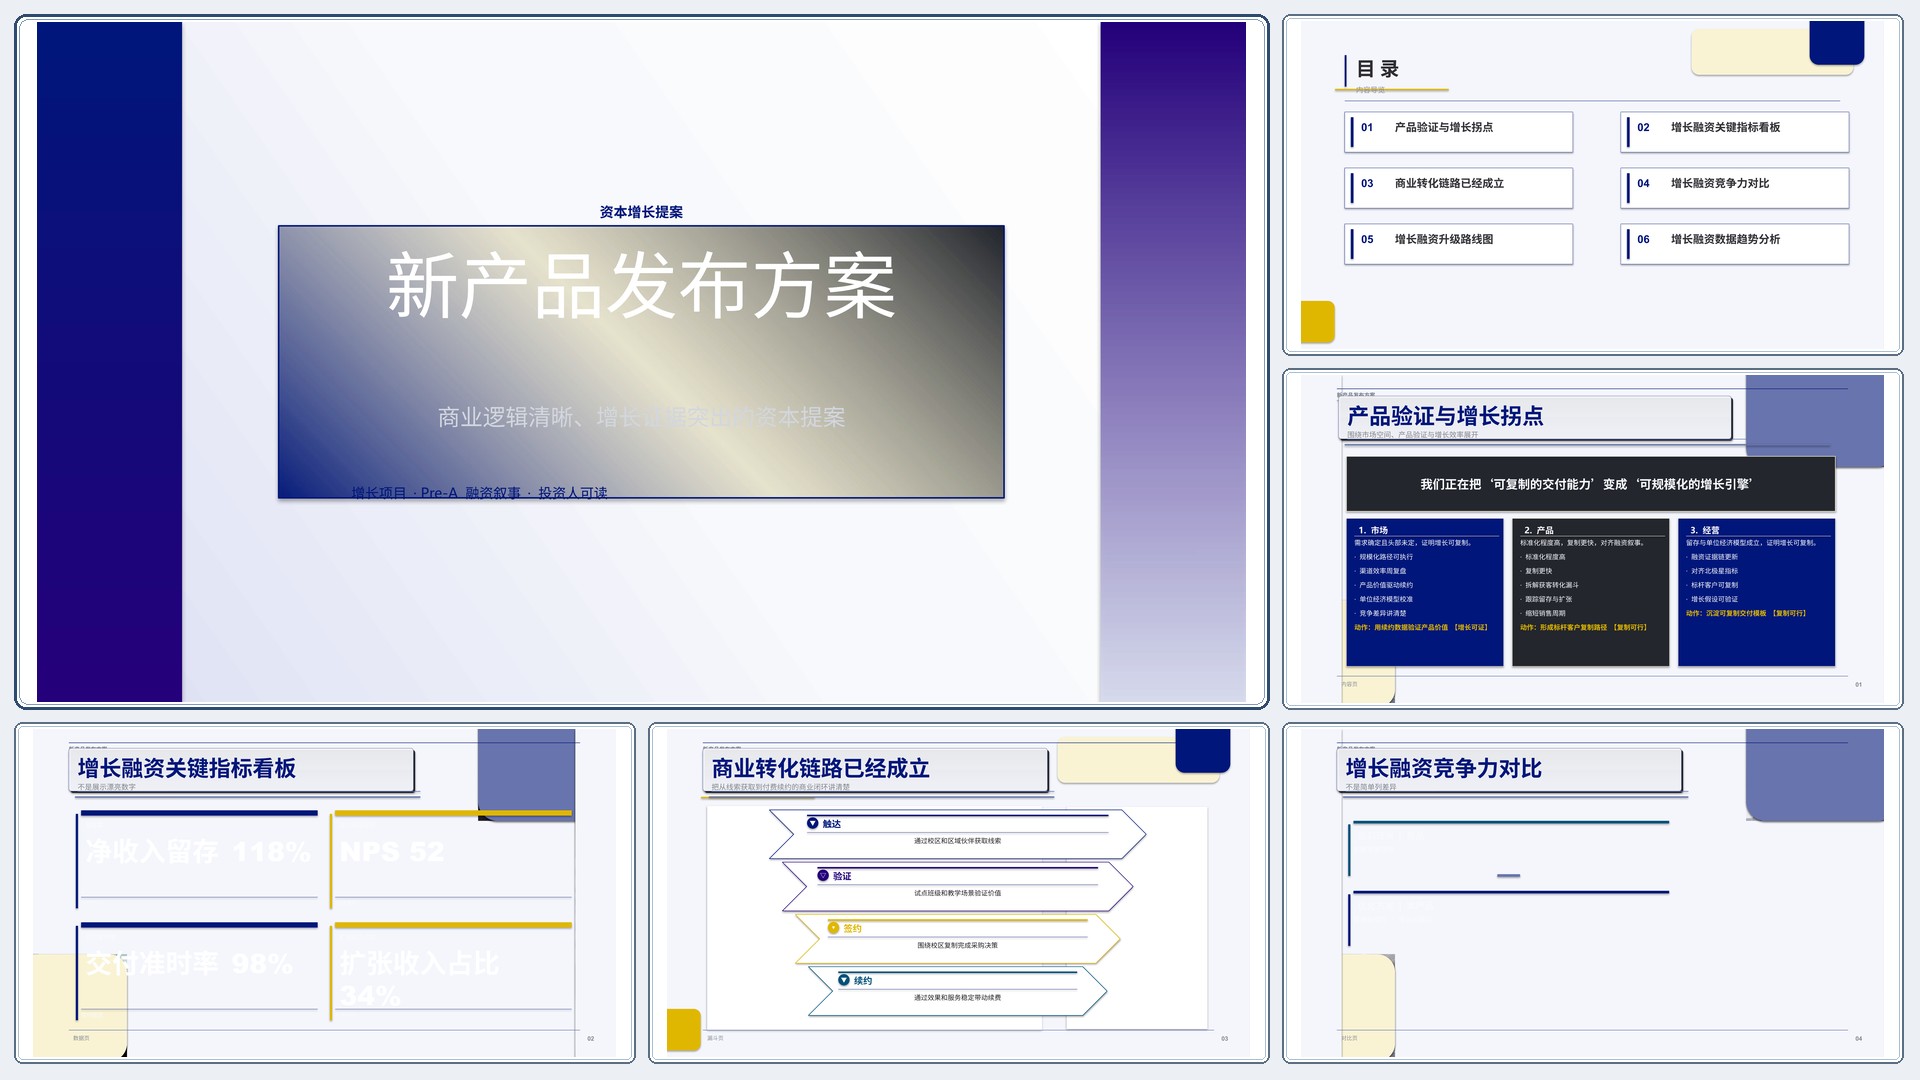Click the triangle icon beside 续约
This screenshot has height=1080, width=1920.
pos(844,980)
